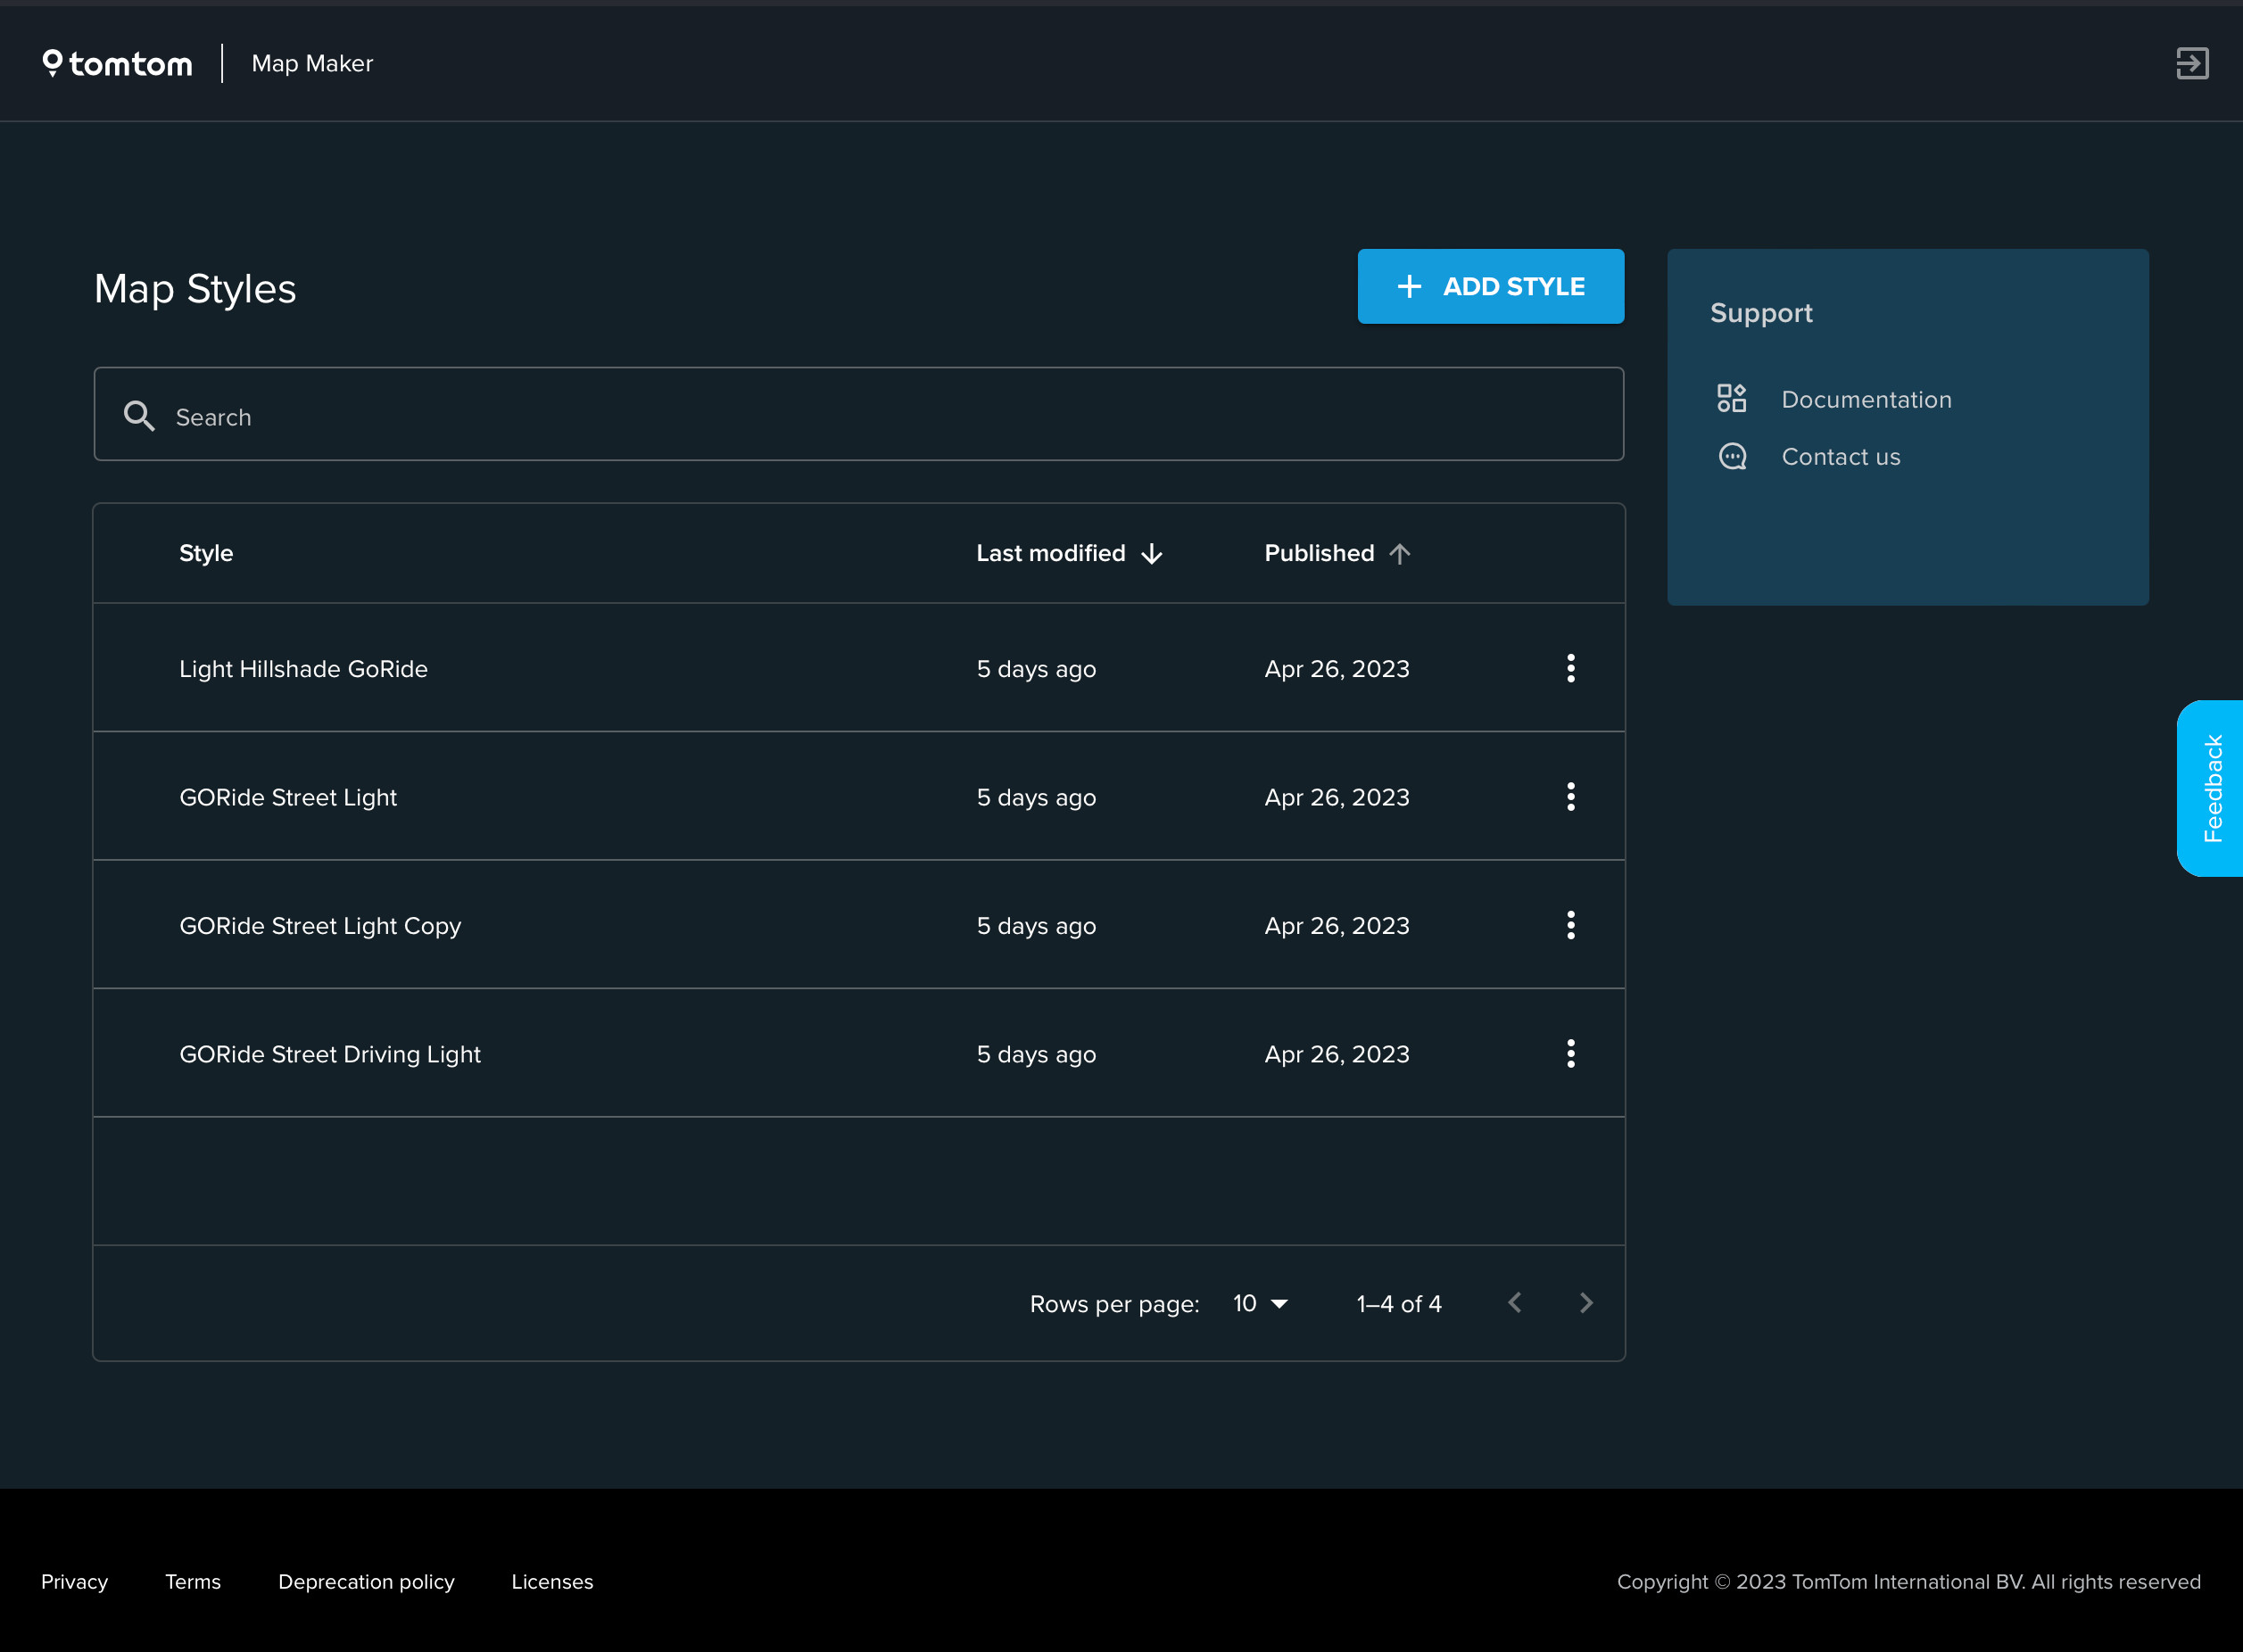2243x1652 pixels.
Task: Go to next page of styles
Action: (x=1585, y=1303)
